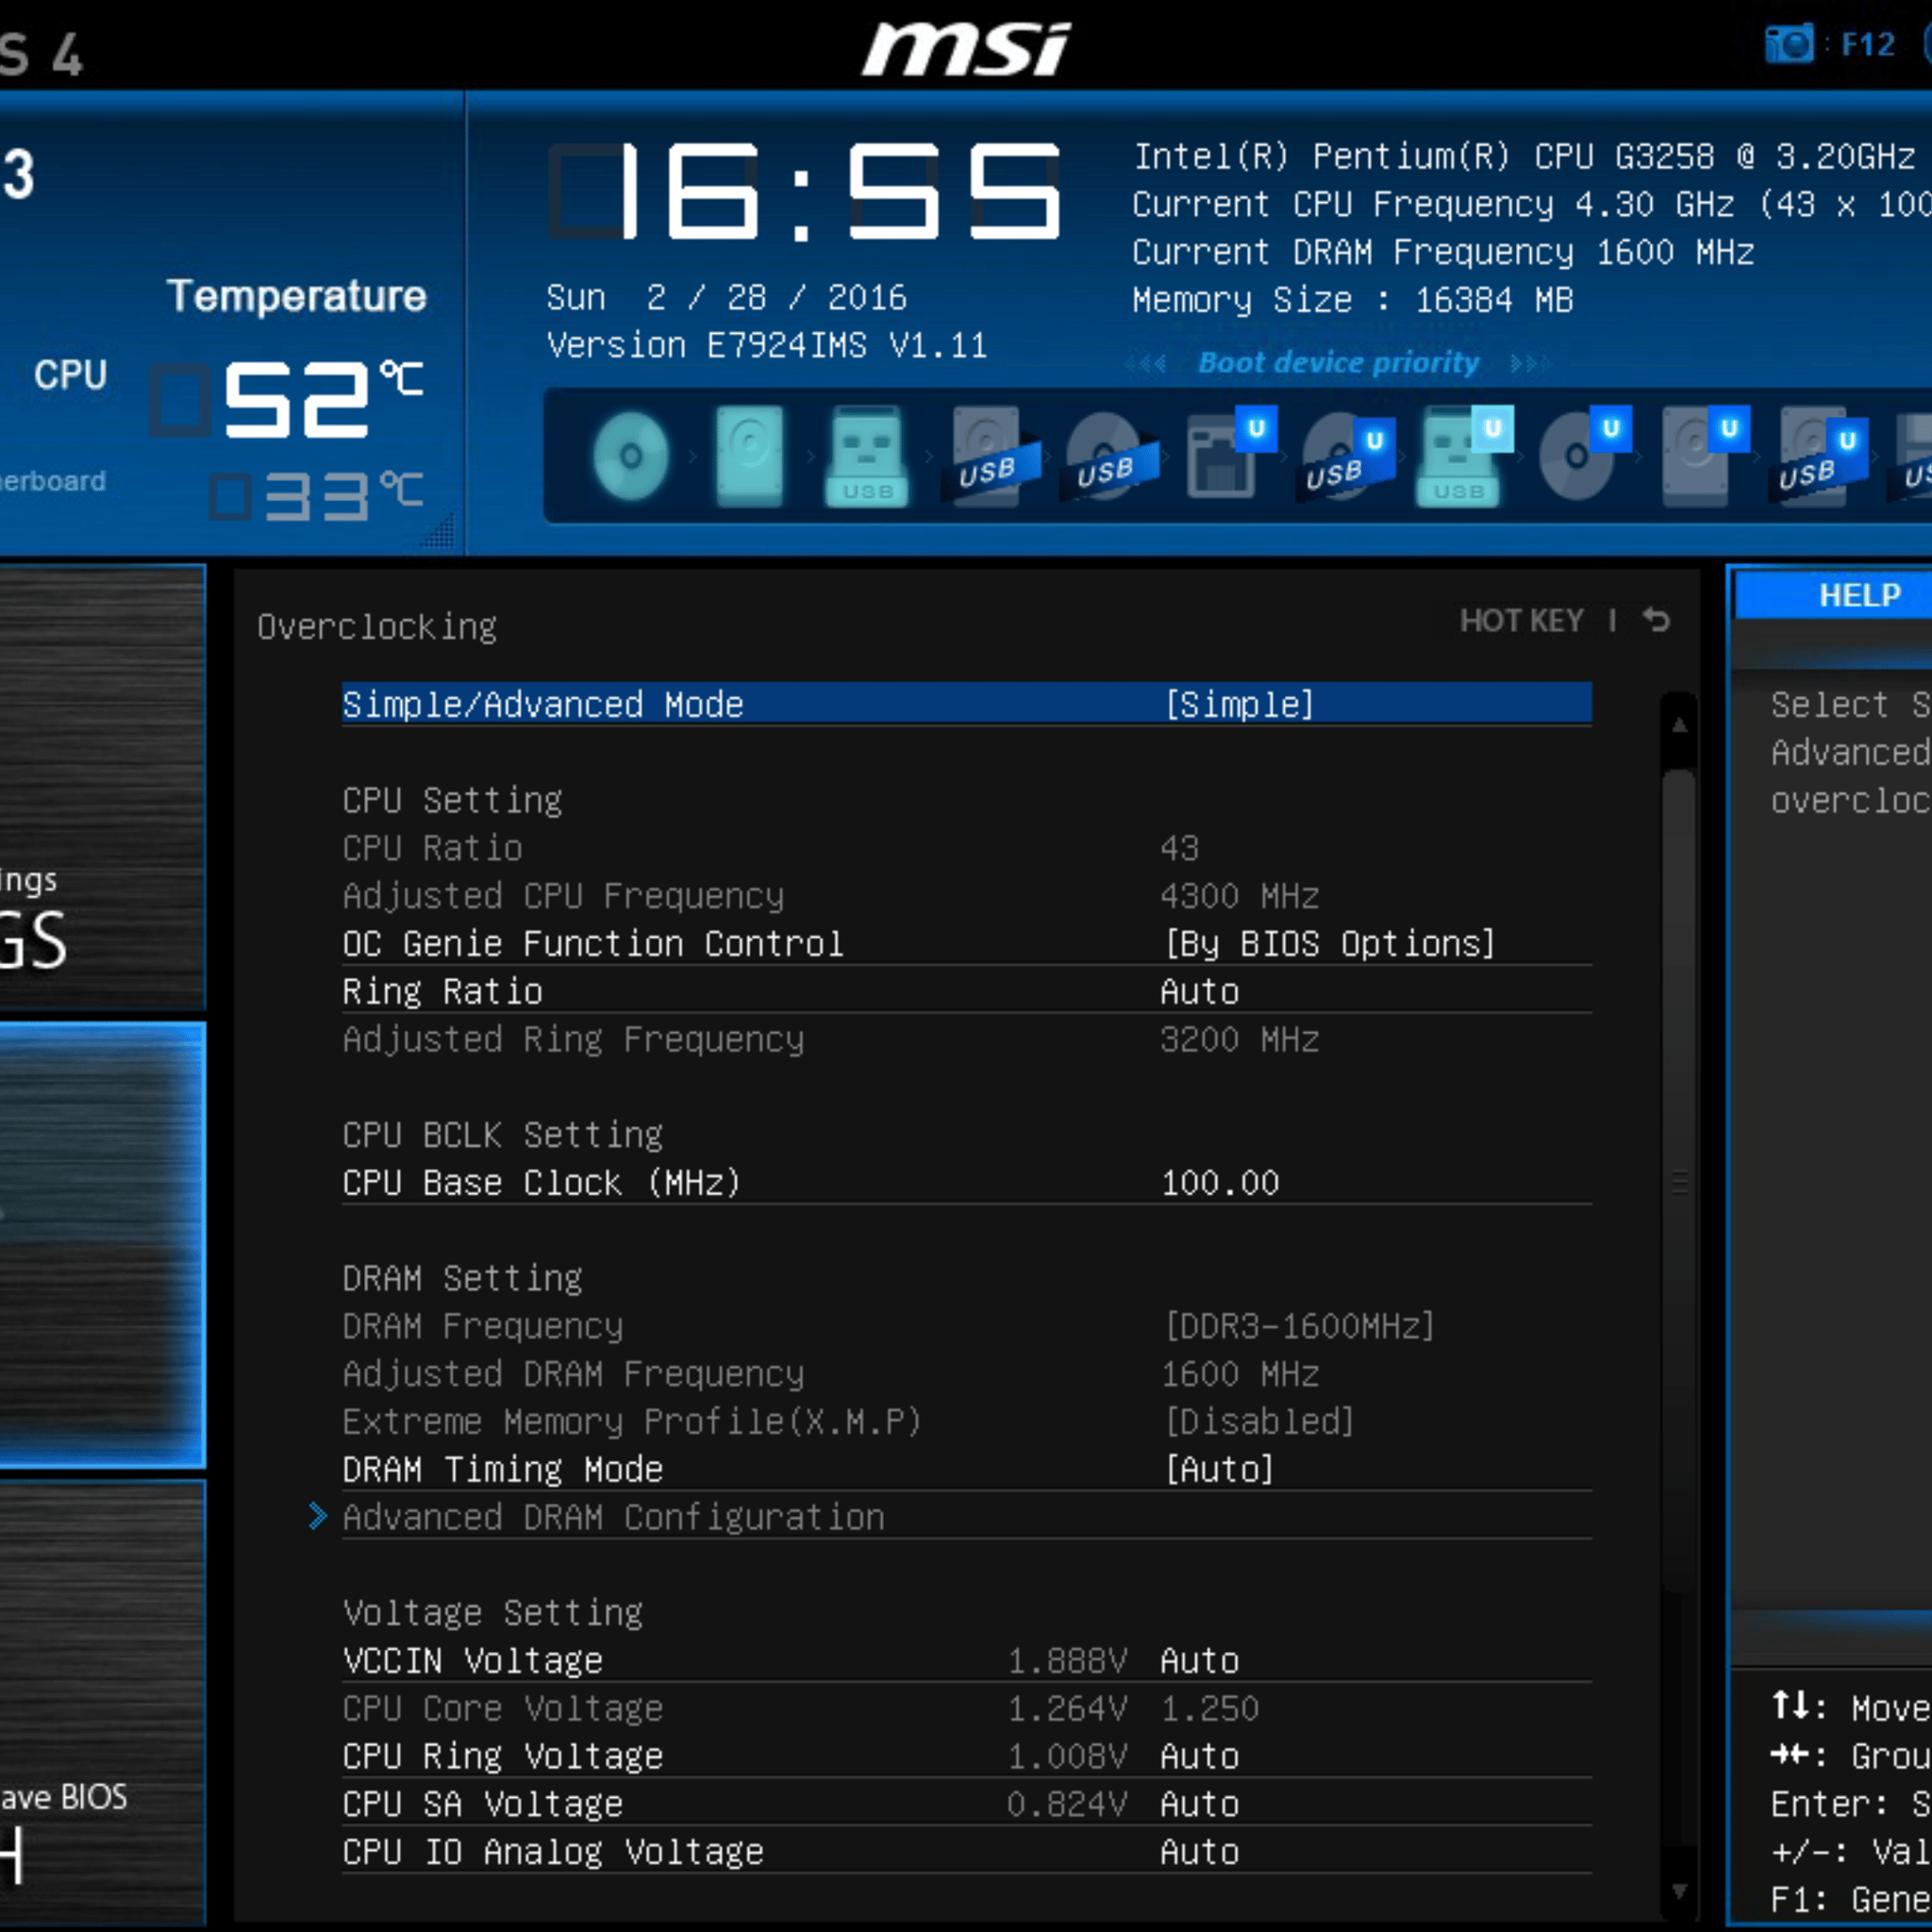This screenshot has width=1932, height=1932.
Task: Open the Extreme Memory Profile (X.M.P) option
Action: [x=966, y=1421]
